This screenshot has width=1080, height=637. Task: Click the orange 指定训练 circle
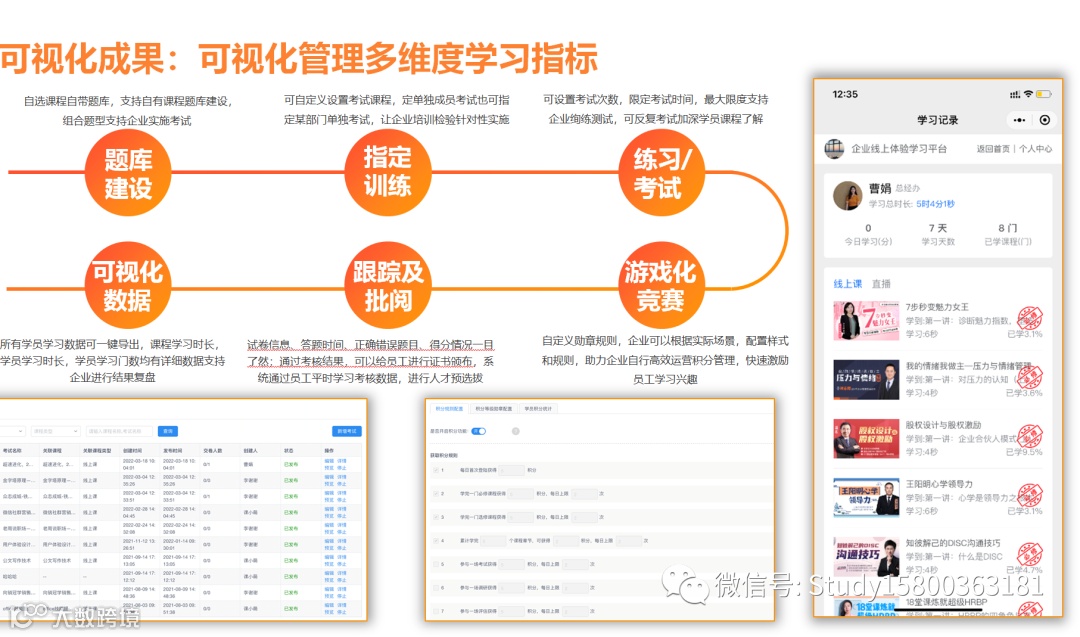pyautogui.click(x=387, y=171)
